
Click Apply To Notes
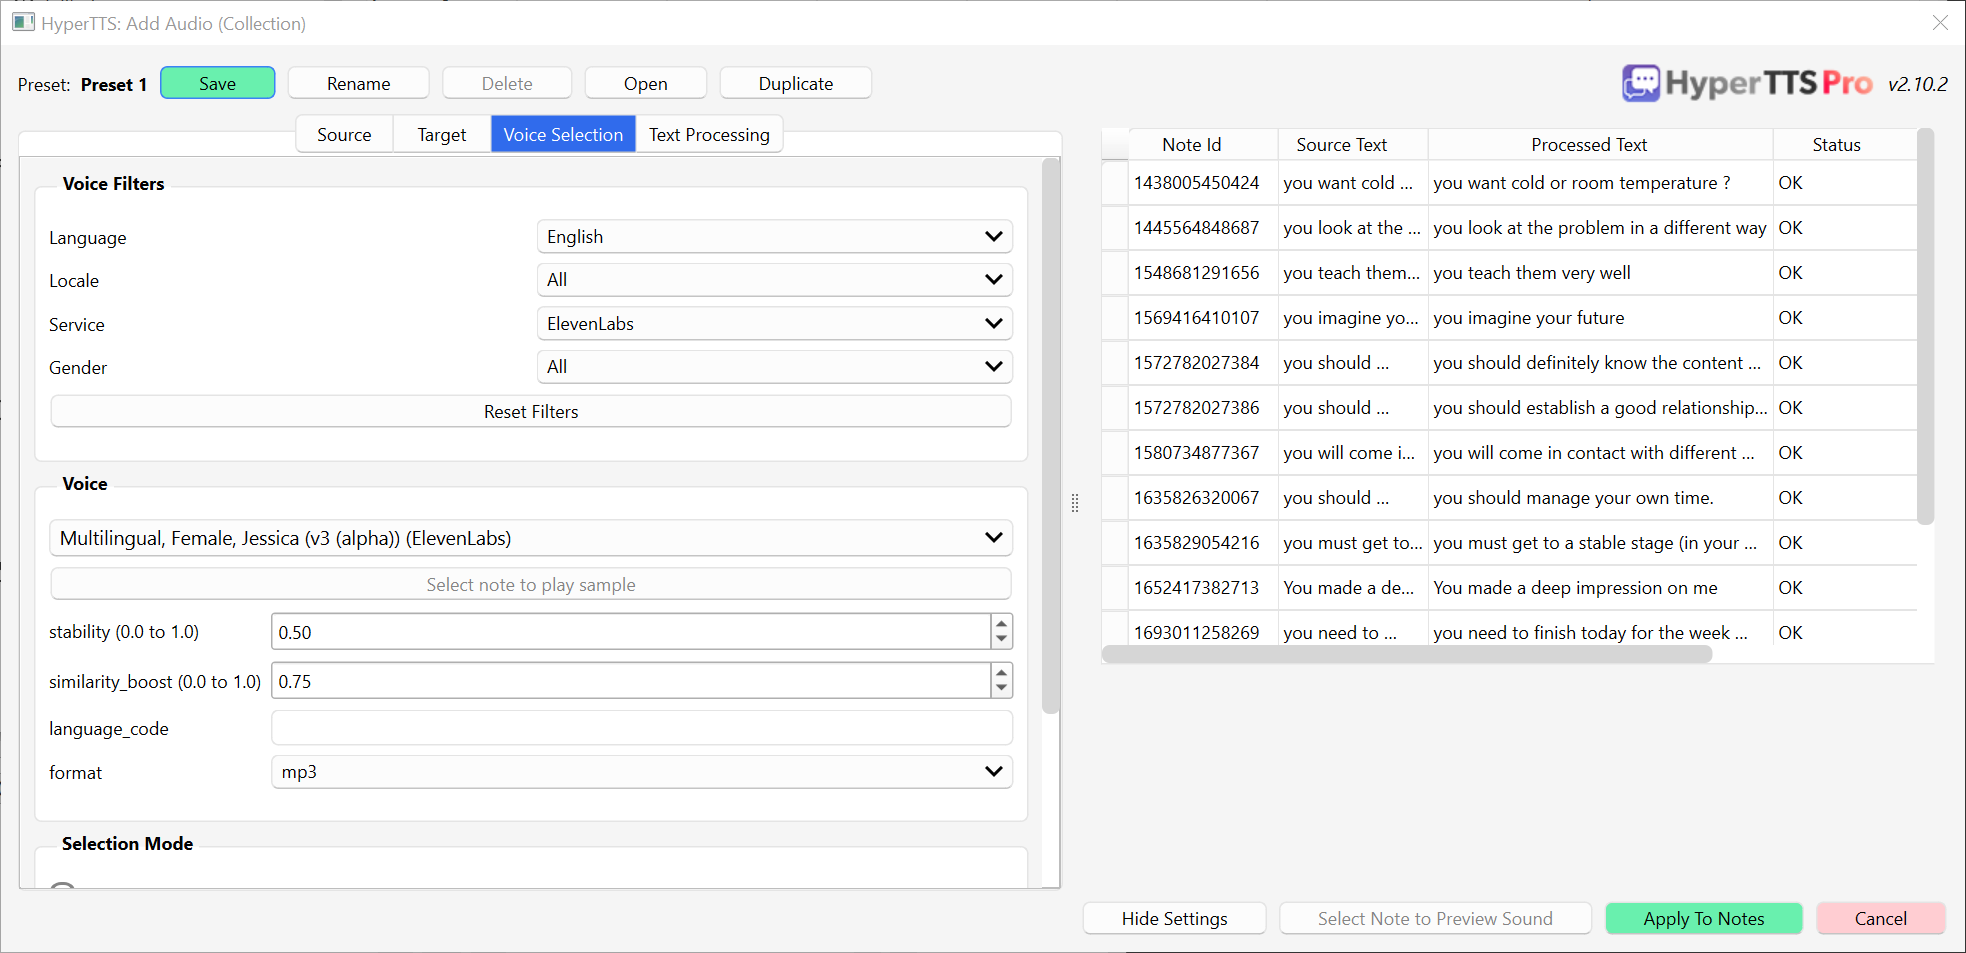click(1703, 918)
